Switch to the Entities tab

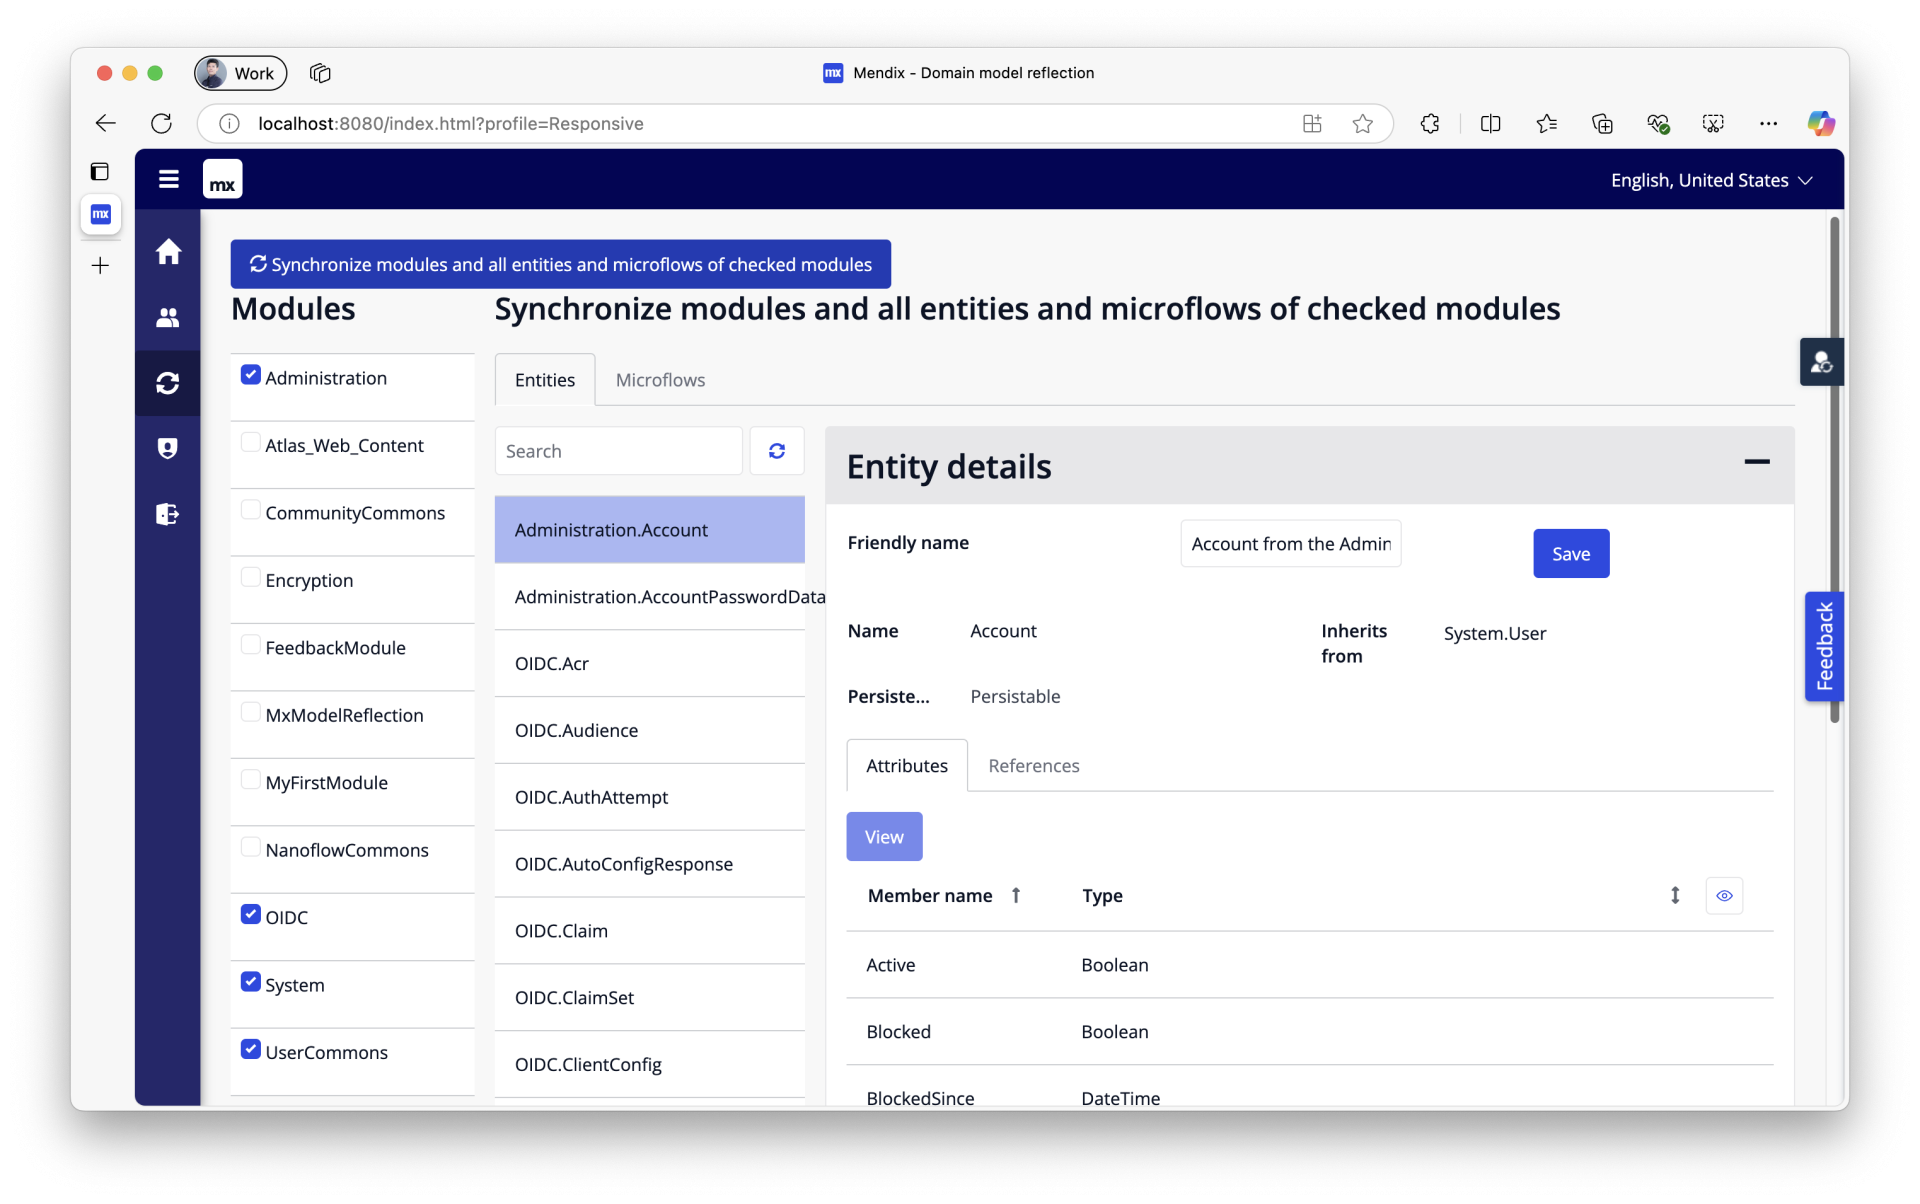tap(545, 380)
